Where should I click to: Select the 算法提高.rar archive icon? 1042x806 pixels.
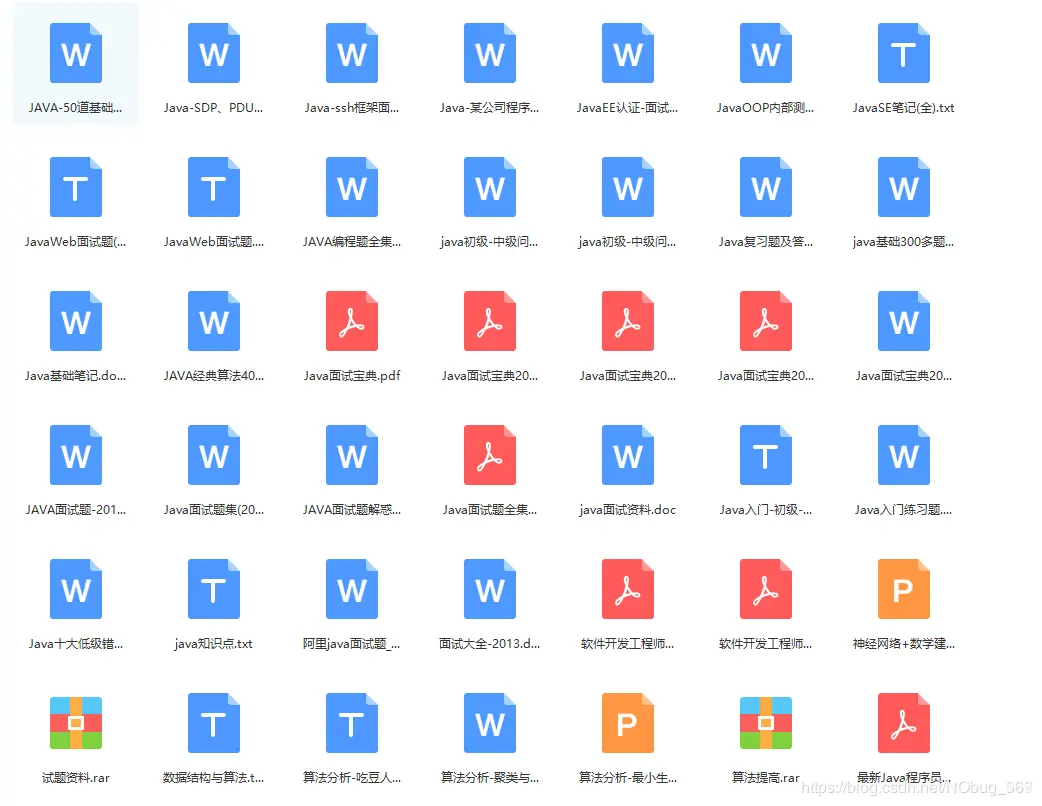[766, 723]
